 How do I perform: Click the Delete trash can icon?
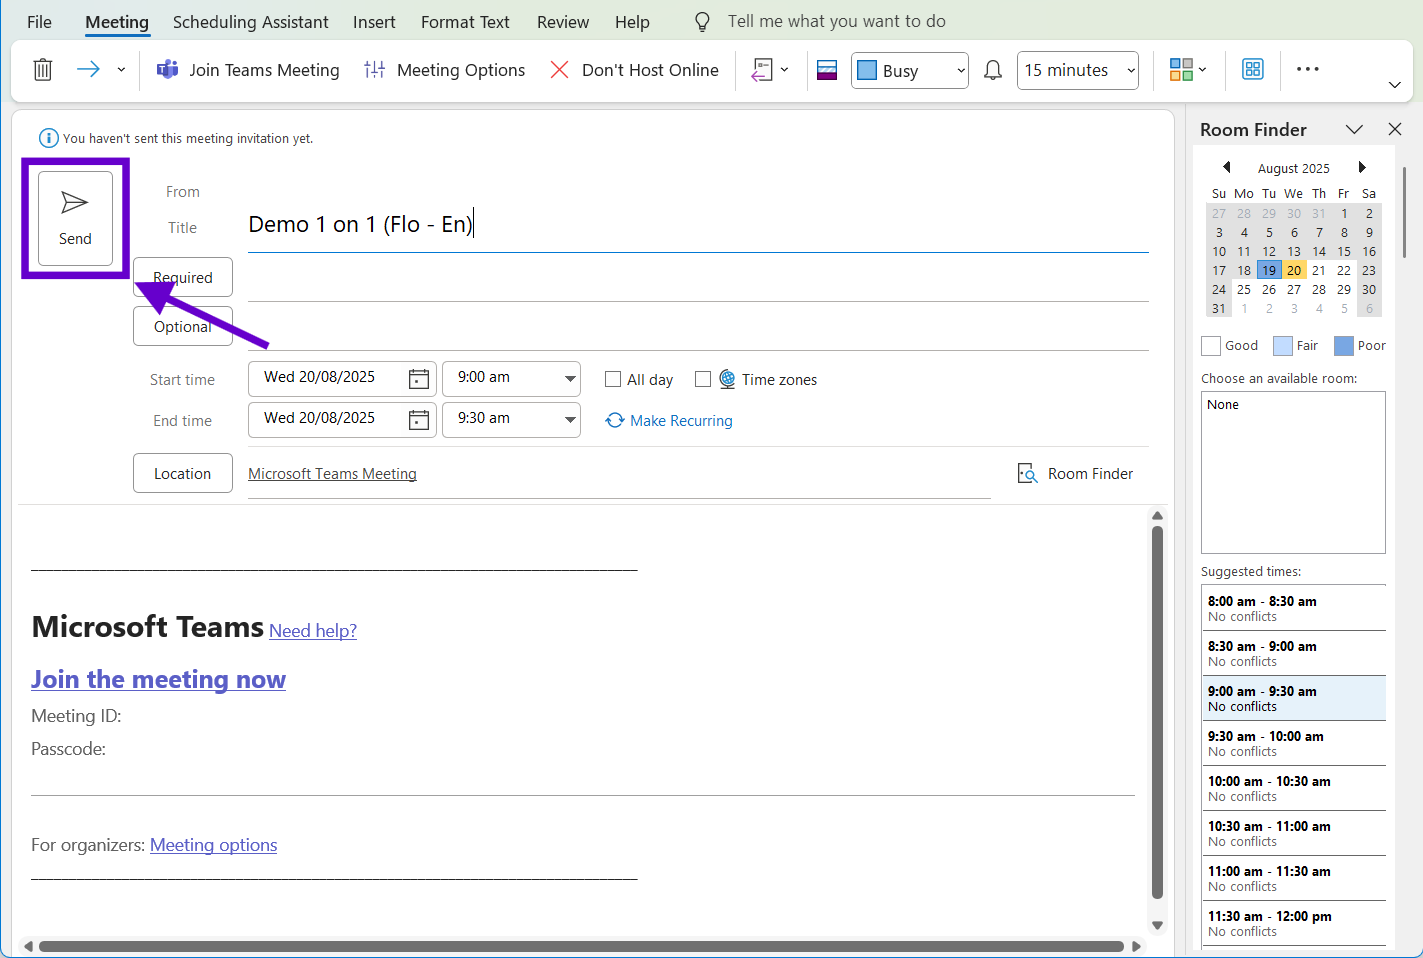[42, 70]
